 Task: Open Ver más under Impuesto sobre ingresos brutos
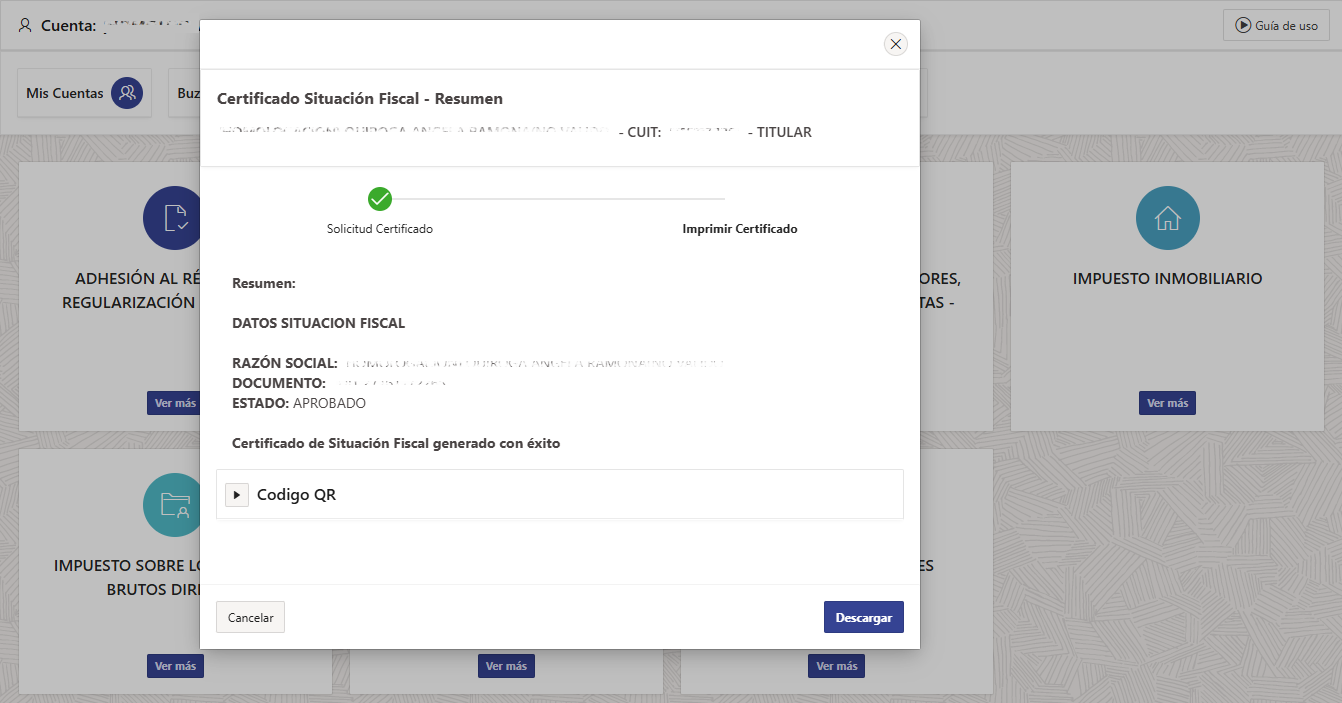[x=175, y=666]
